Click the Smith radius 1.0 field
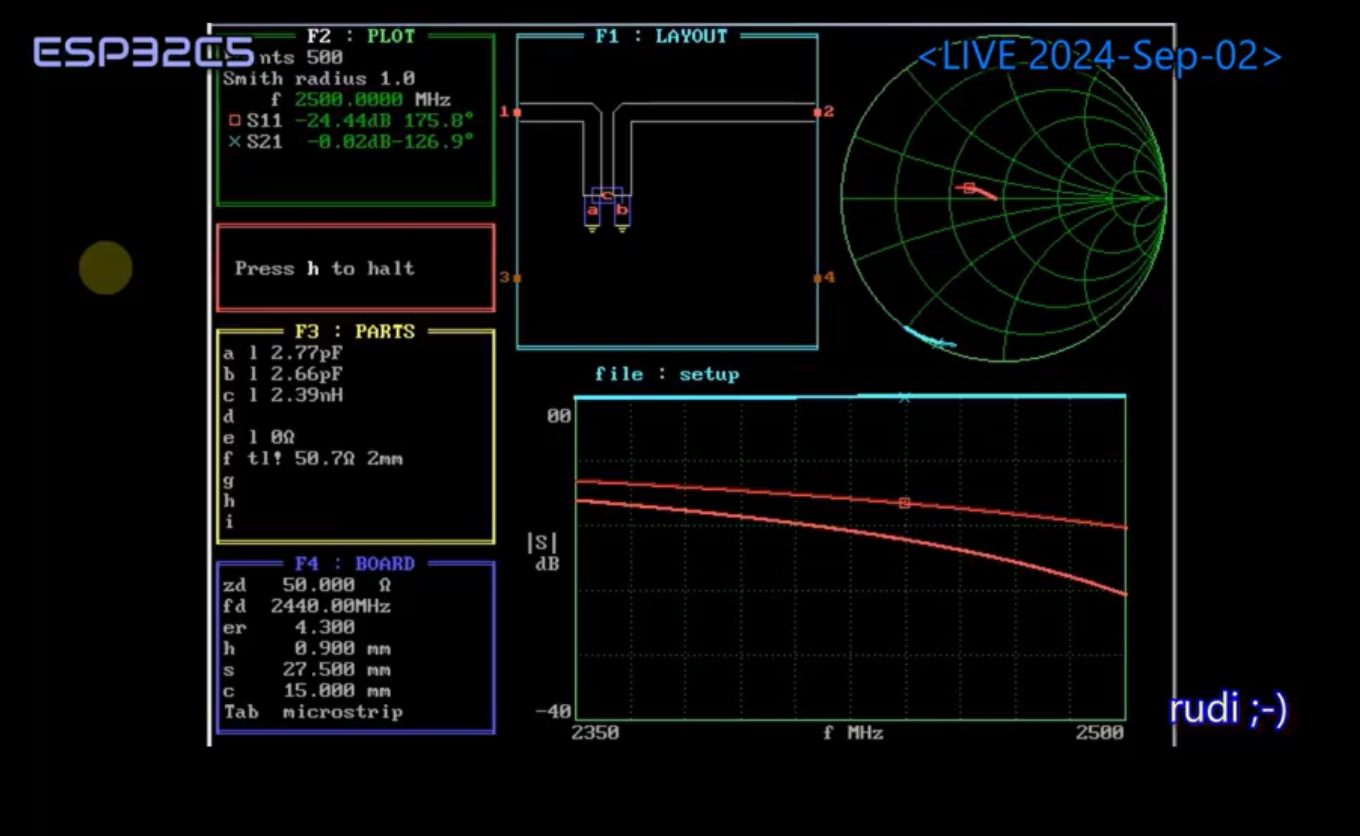Viewport: 1360px width, 836px height. pyautogui.click(x=319, y=78)
